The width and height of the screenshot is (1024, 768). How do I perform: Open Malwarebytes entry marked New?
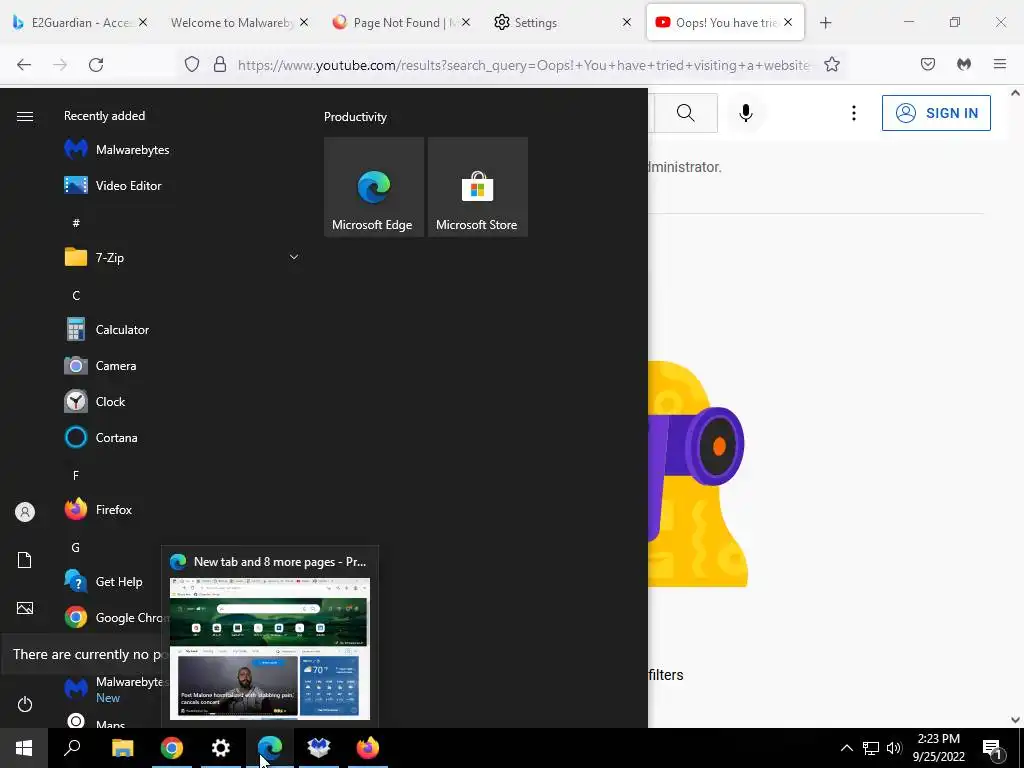click(114, 689)
